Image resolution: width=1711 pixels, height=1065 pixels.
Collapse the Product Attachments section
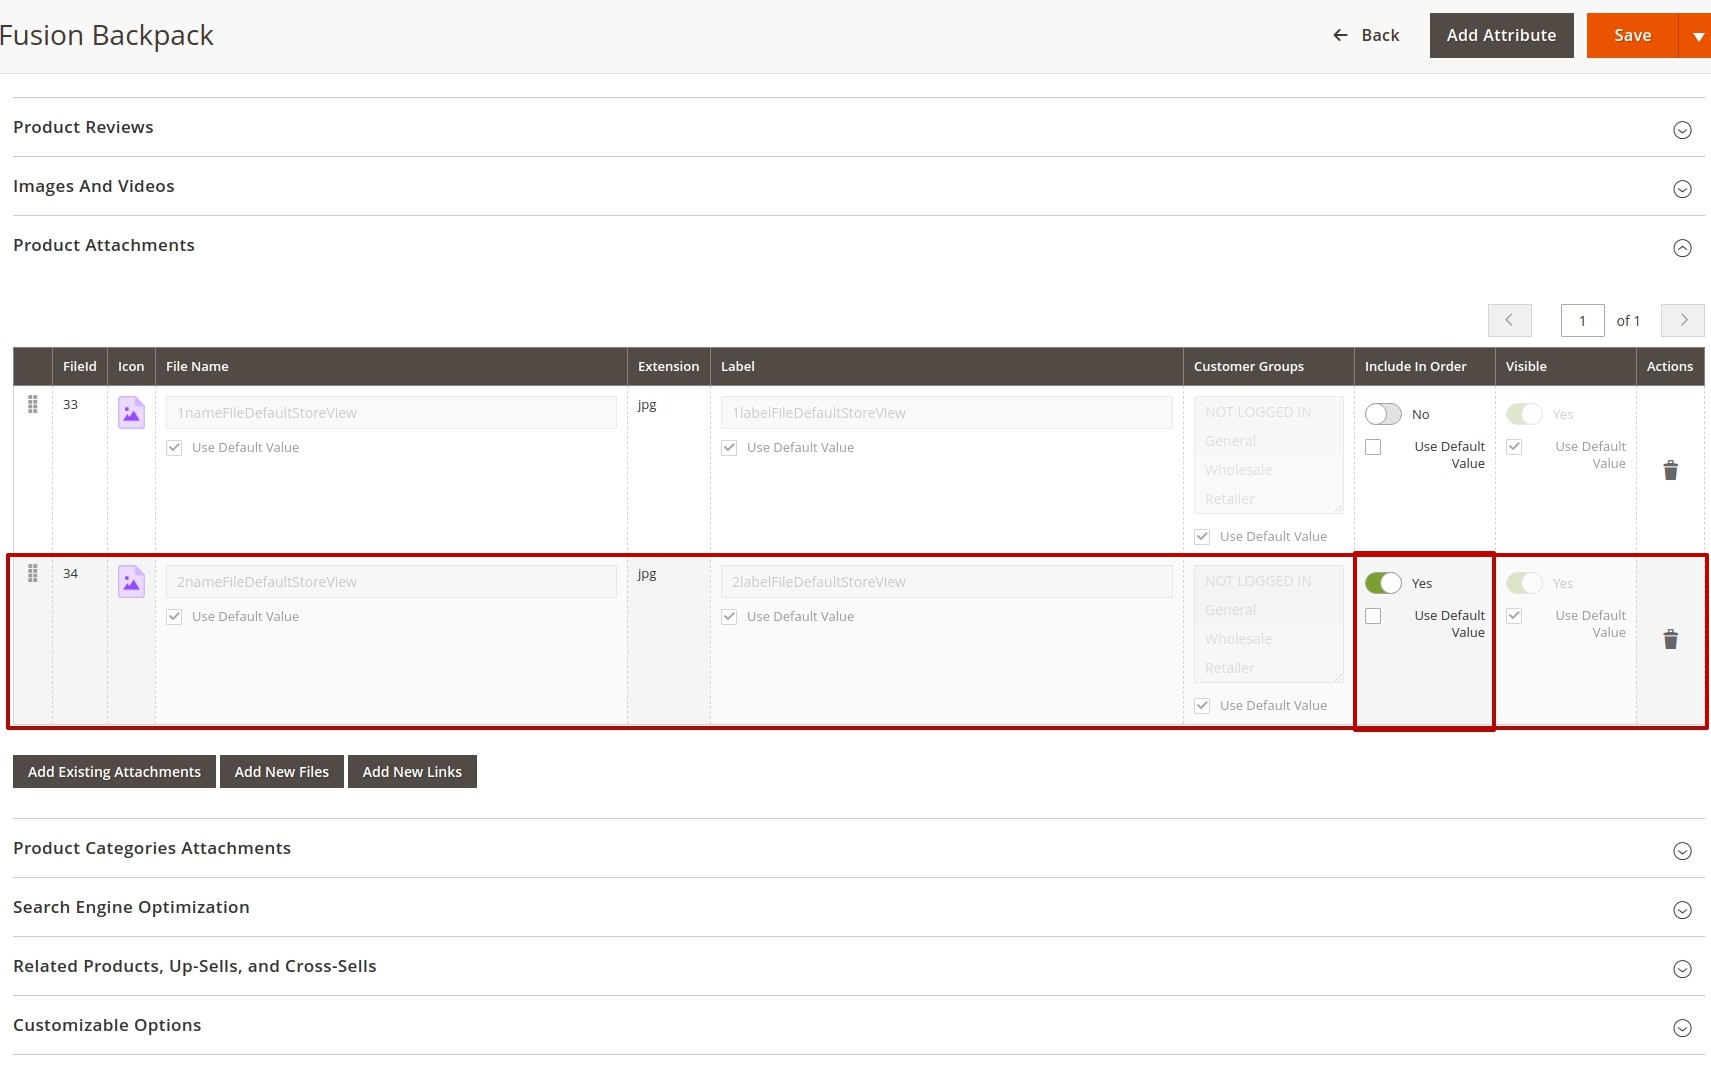tap(1682, 248)
